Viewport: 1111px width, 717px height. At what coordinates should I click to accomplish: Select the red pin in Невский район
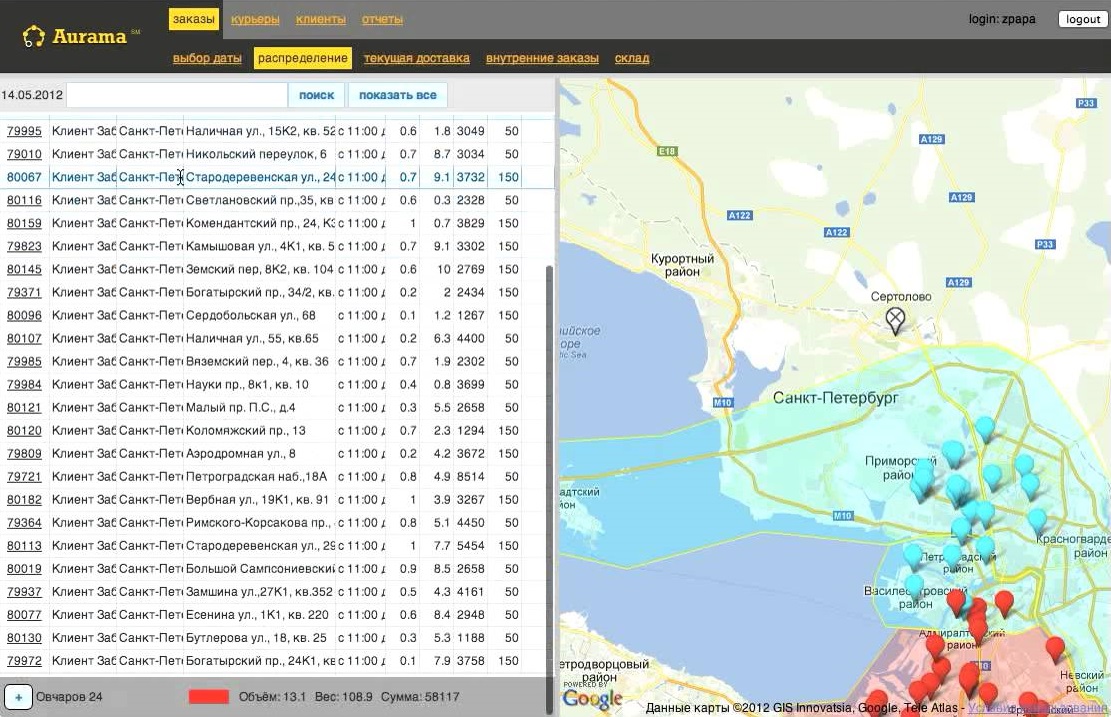[1055, 648]
